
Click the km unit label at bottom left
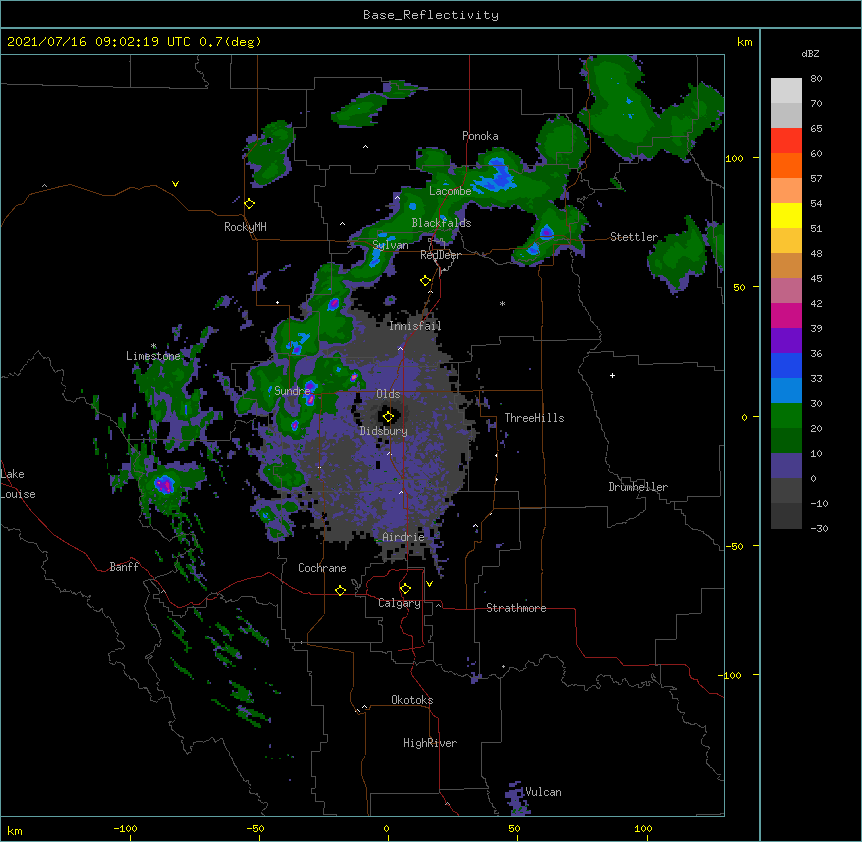click(15, 830)
